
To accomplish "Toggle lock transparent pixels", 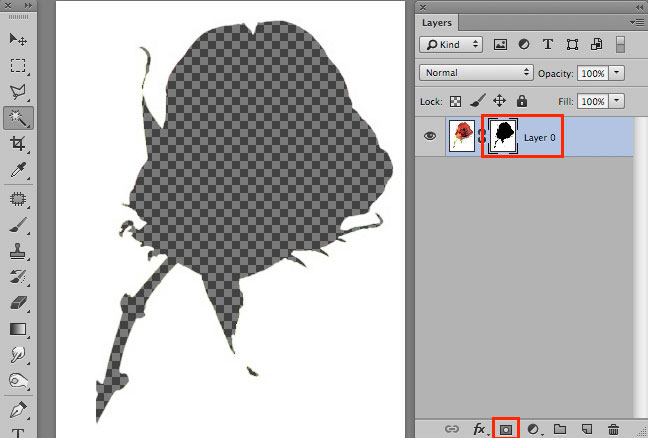I will [x=456, y=101].
